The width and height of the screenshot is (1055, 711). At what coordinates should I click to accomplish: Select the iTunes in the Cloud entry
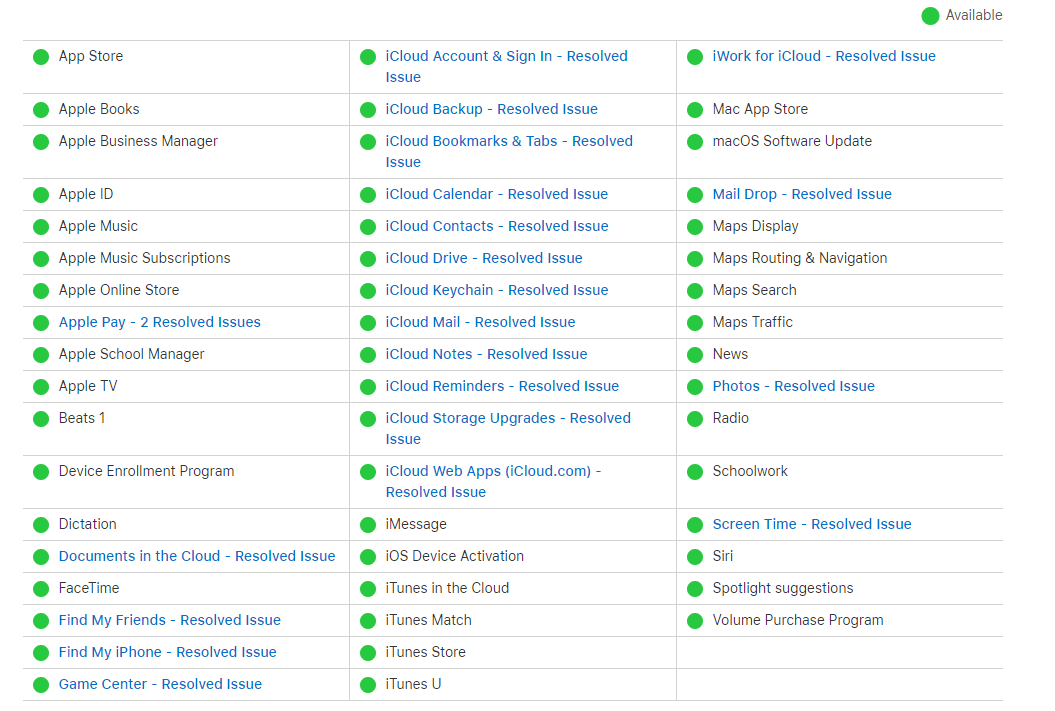[x=447, y=589]
